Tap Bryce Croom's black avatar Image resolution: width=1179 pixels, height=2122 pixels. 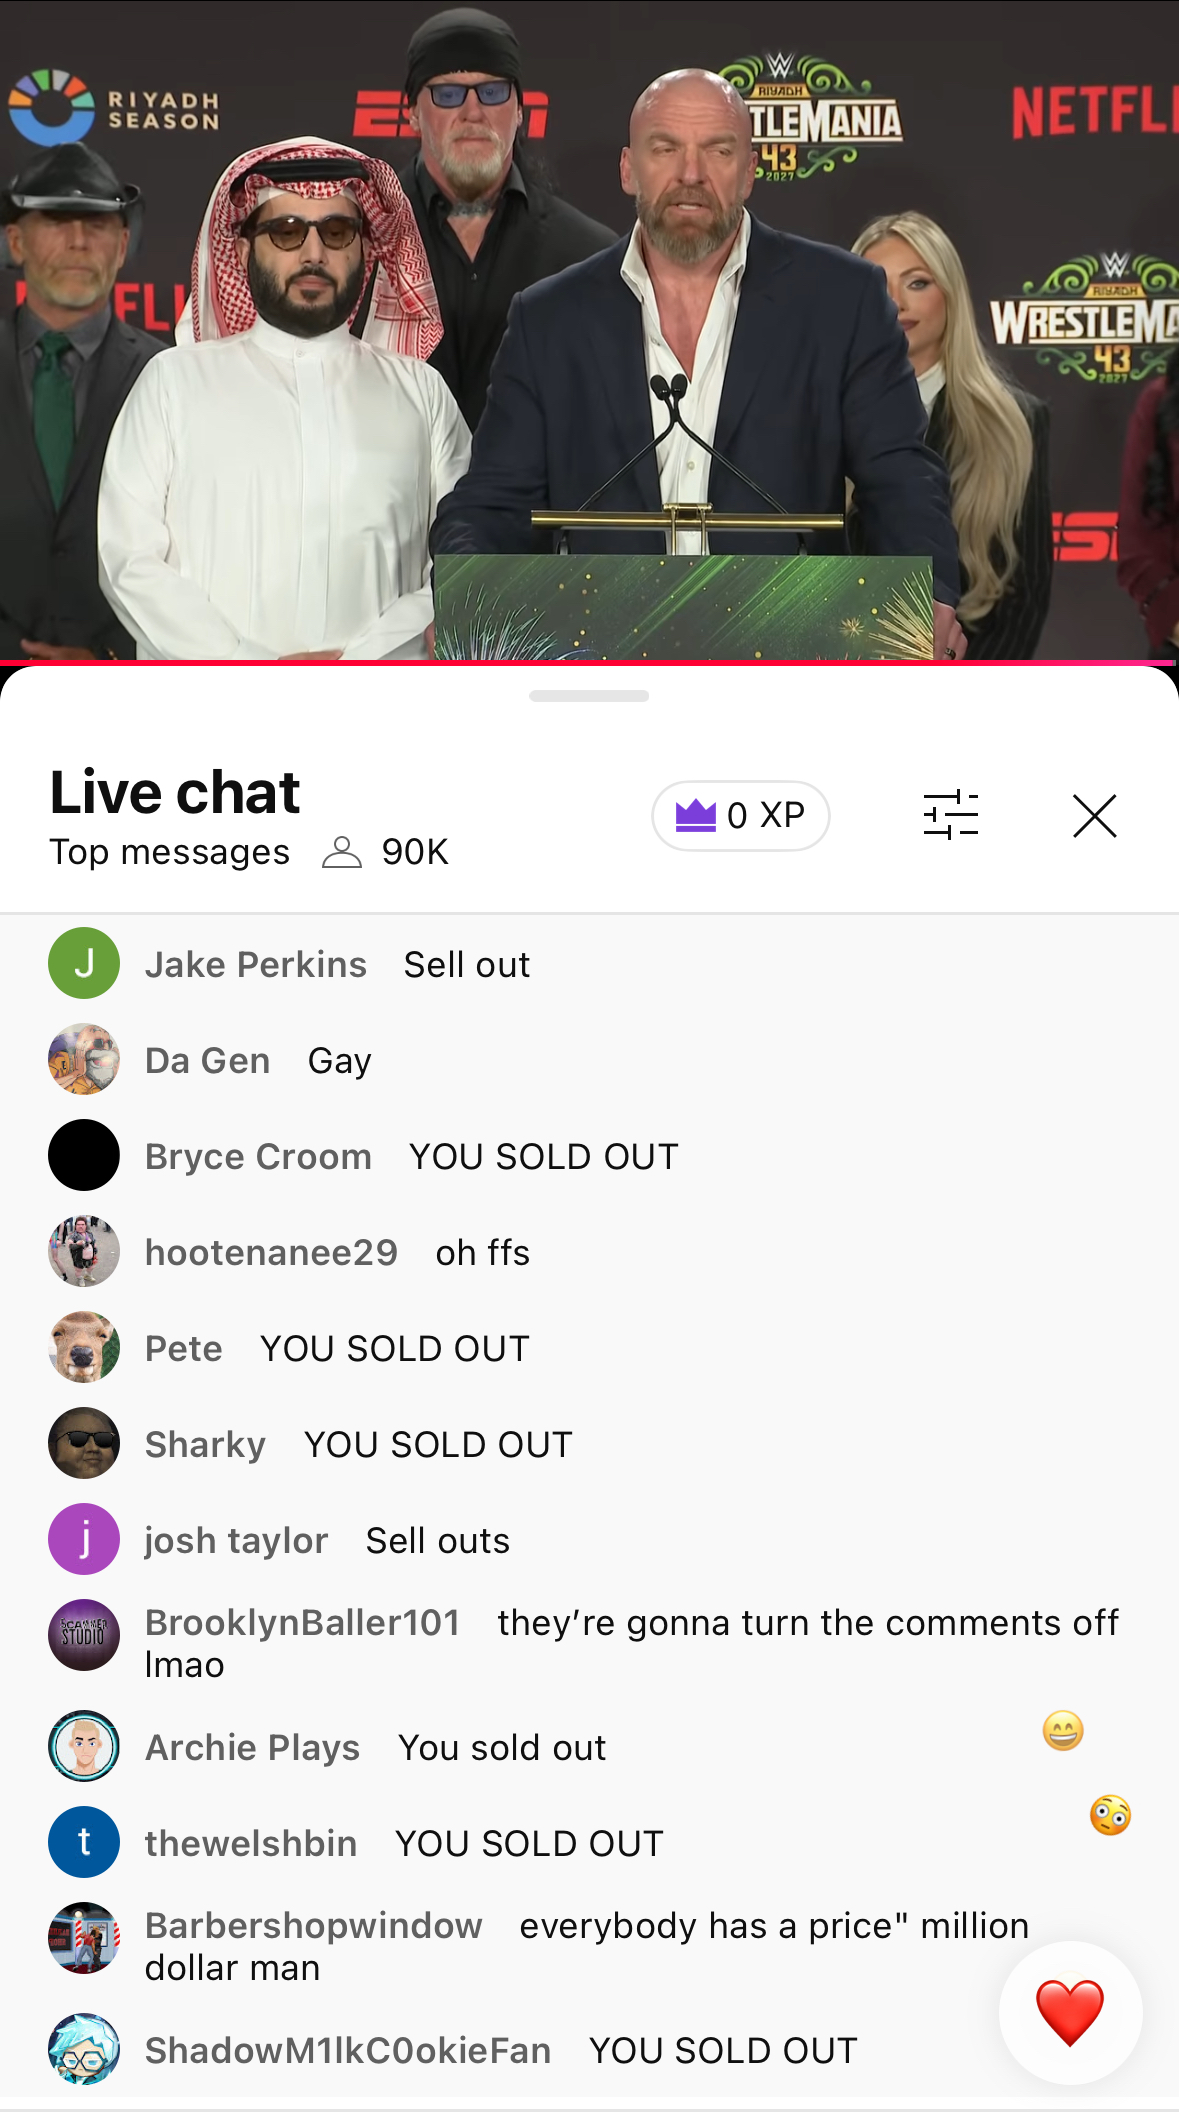(x=84, y=1155)
